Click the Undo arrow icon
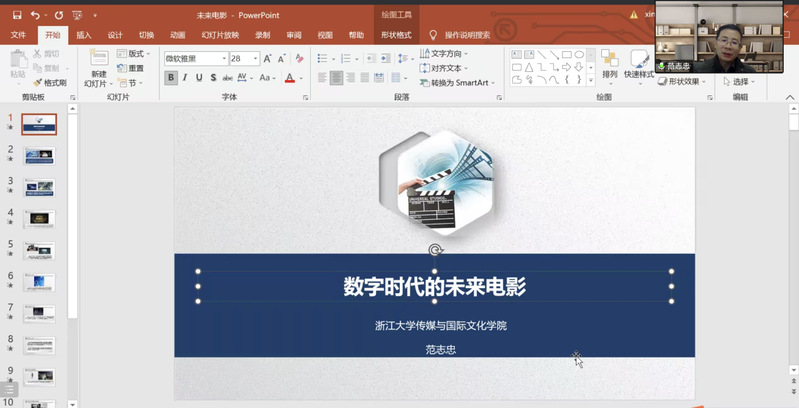This screenshot has width=799, height=408. tap(35, 15)
